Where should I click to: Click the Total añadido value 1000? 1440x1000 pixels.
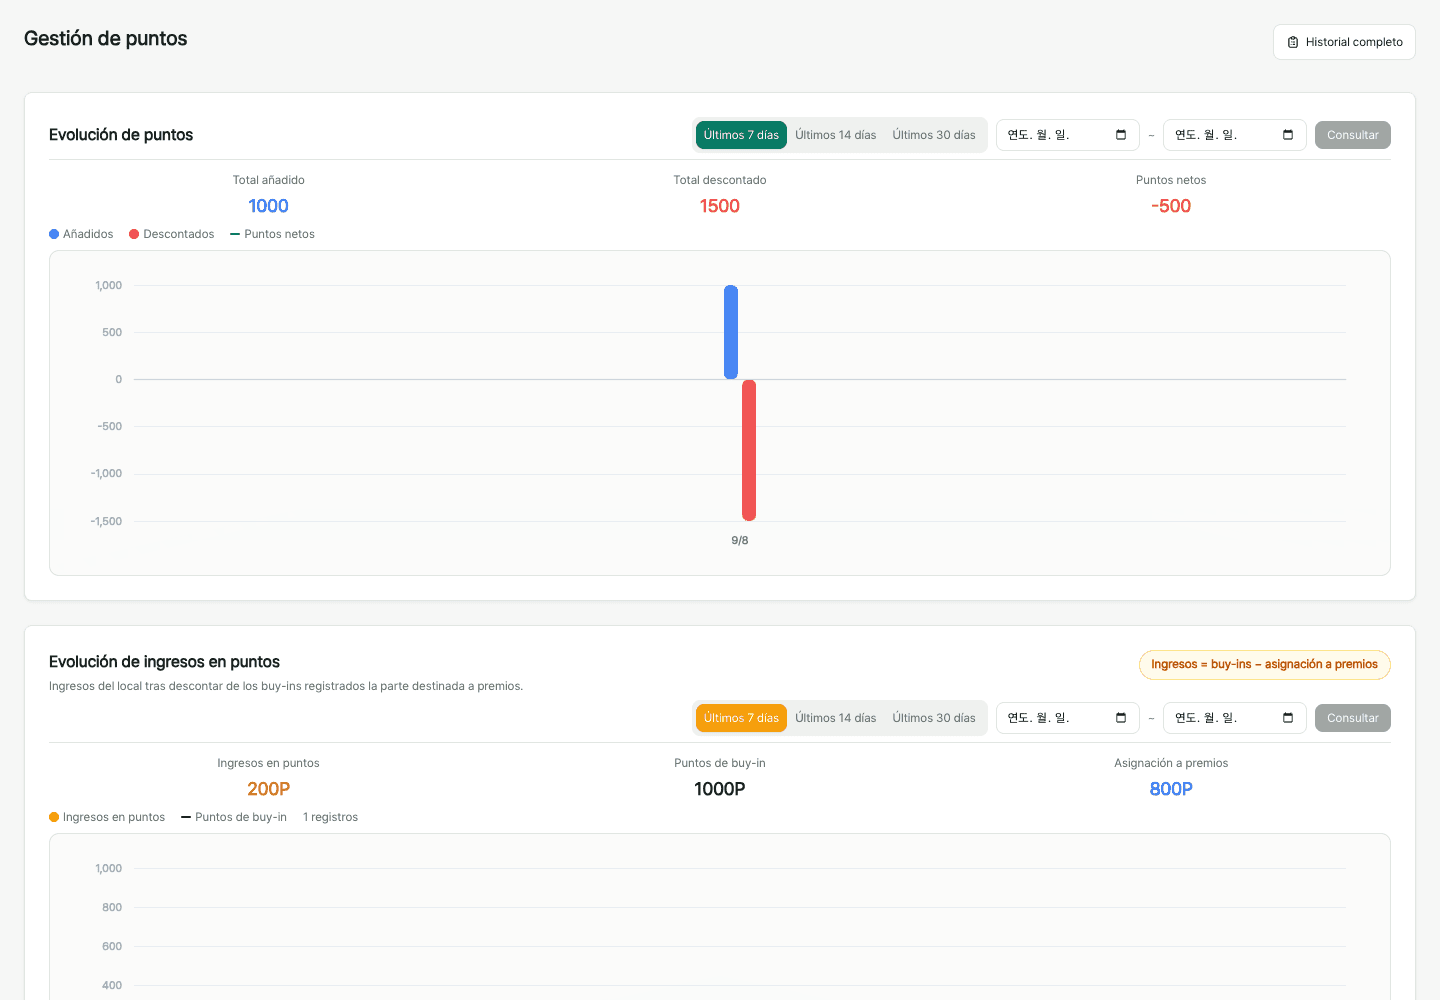pyautogui.click(x=269, y=206)
